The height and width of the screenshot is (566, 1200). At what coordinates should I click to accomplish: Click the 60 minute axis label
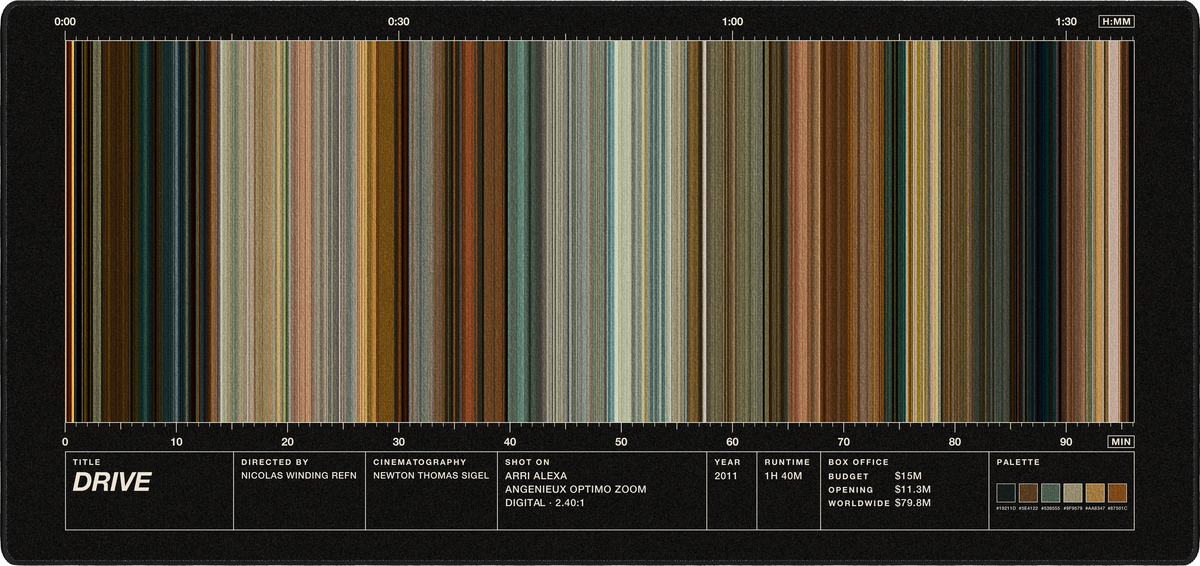[732, 442]
